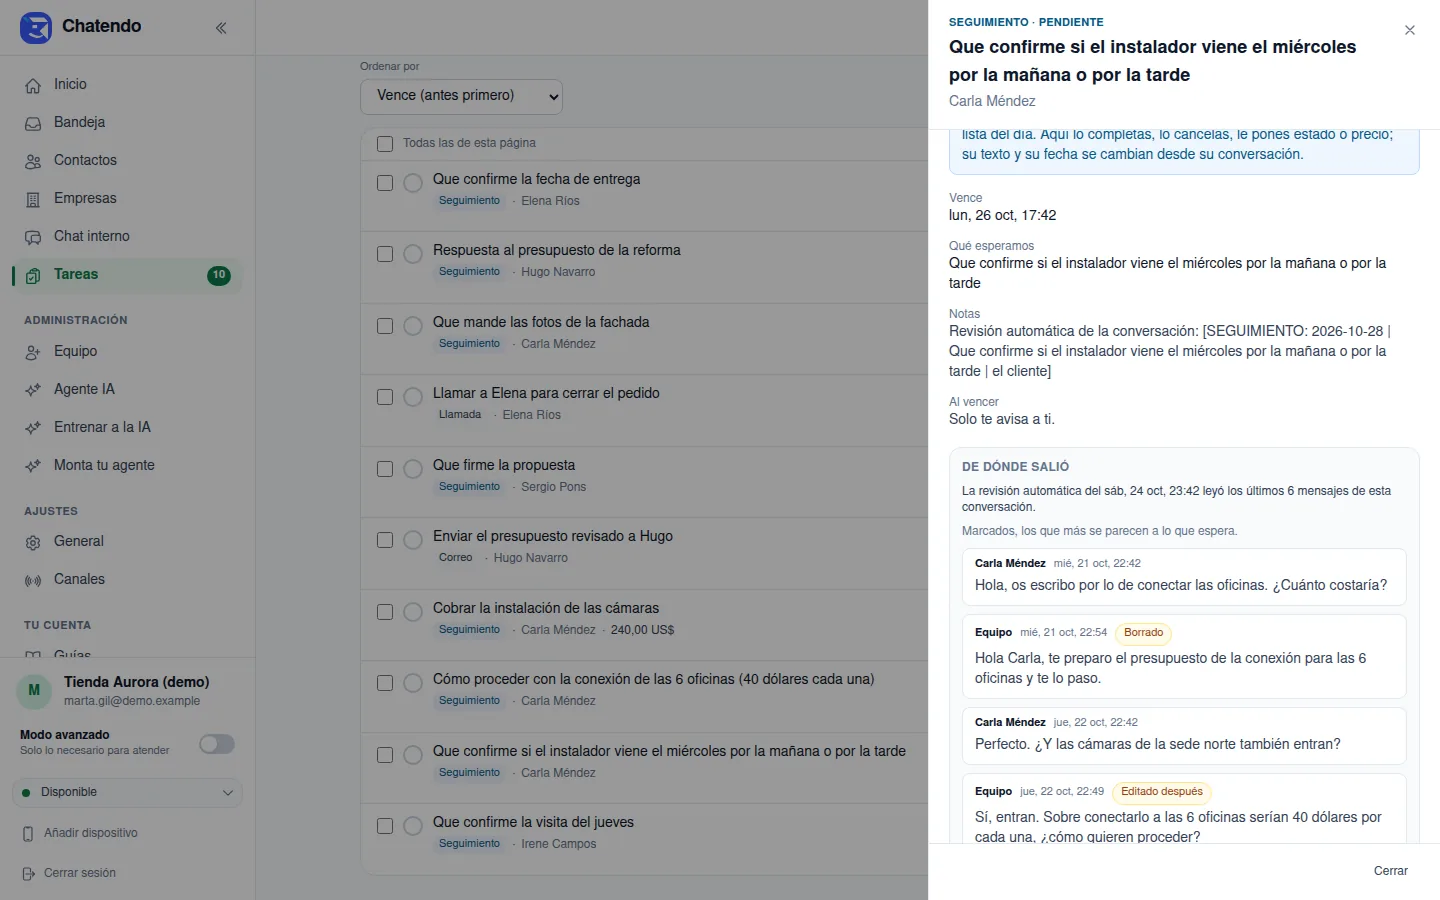
Task: Click the Agente IA sparkle icon
Action: click(33, 390)
